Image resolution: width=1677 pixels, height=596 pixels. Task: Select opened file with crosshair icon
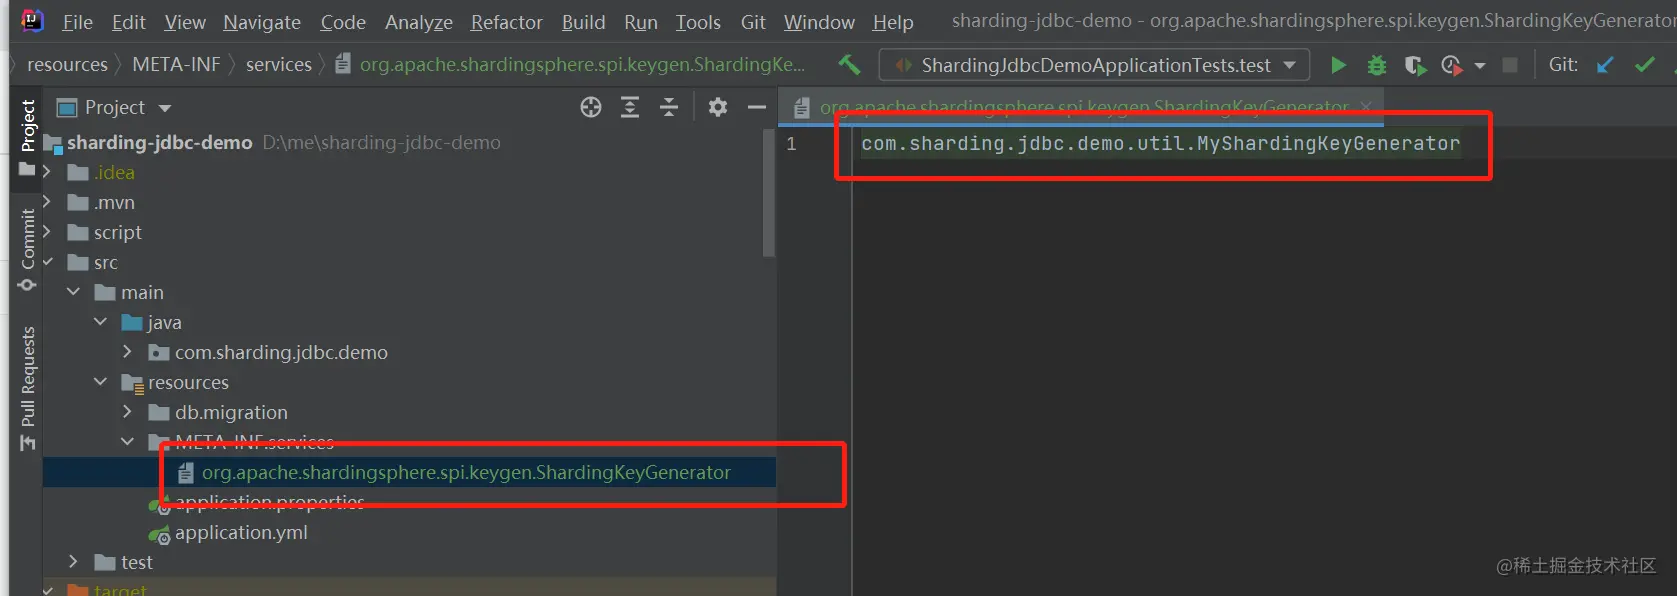coord(591,107)
